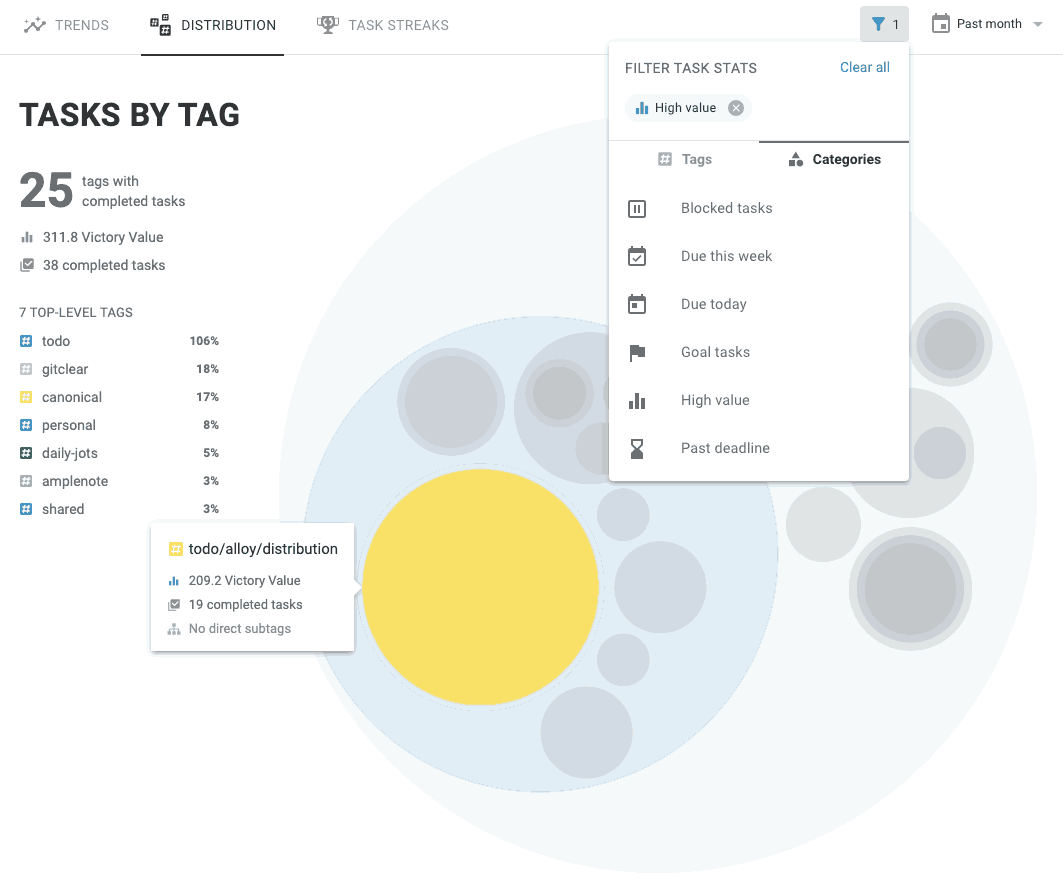Click the Due this week calendar icon
Image resolution: width=1063 pixels, height=890 pixels.
pos(637,257)
